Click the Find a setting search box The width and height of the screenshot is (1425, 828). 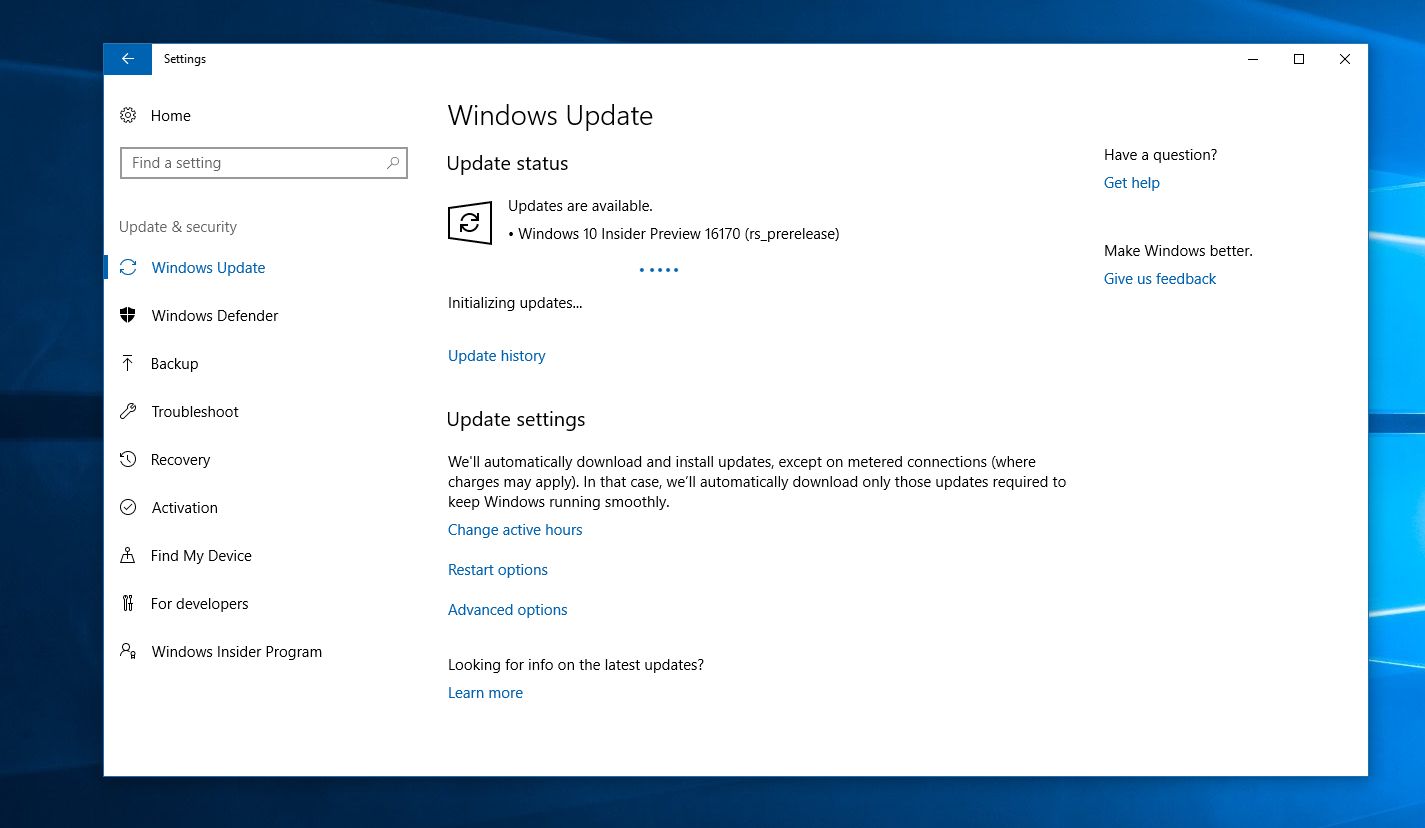(x=264, y=163)
